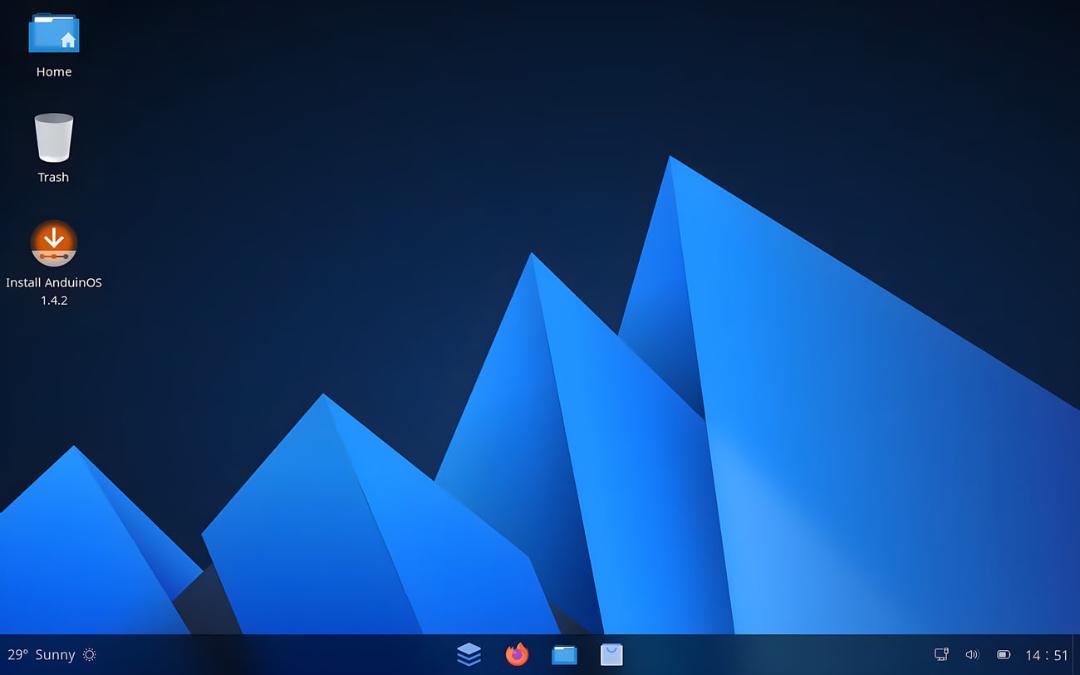Viewport: 1080px width, 675px height.
Task: Open the battery indicator tray icon
Action: [x=1004, y=654]
